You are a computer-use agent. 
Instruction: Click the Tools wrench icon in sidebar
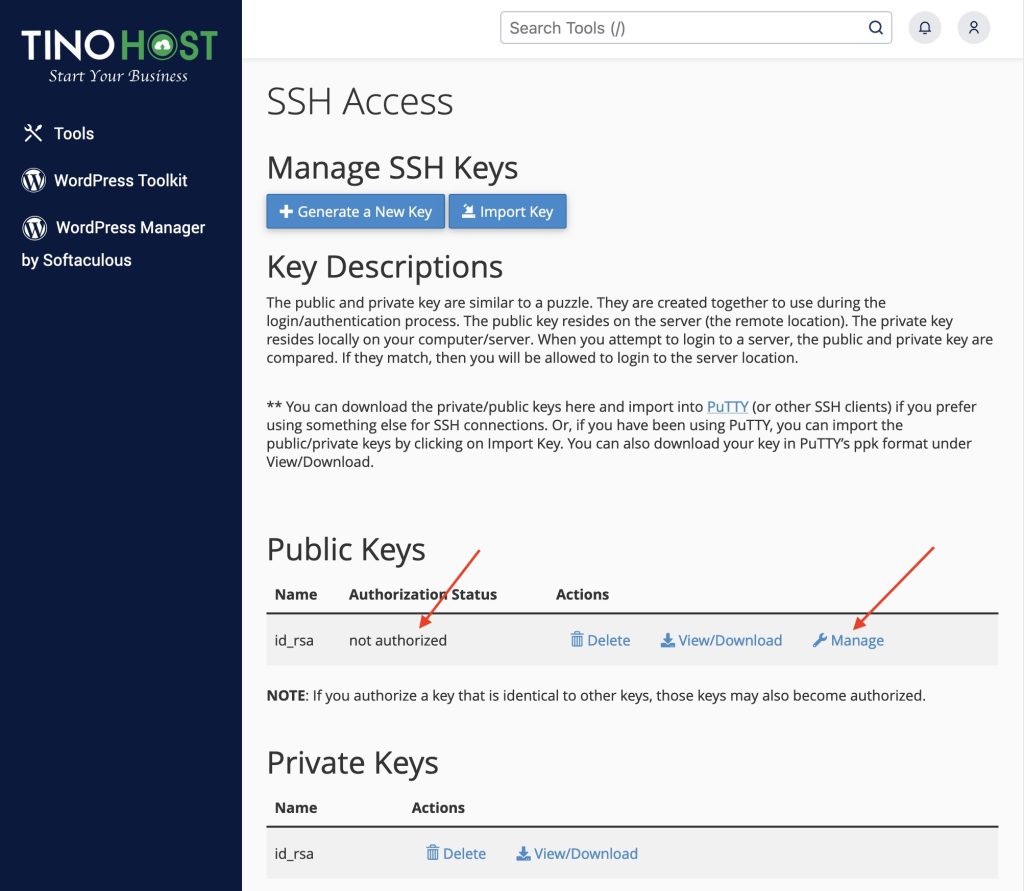(33, 133)
